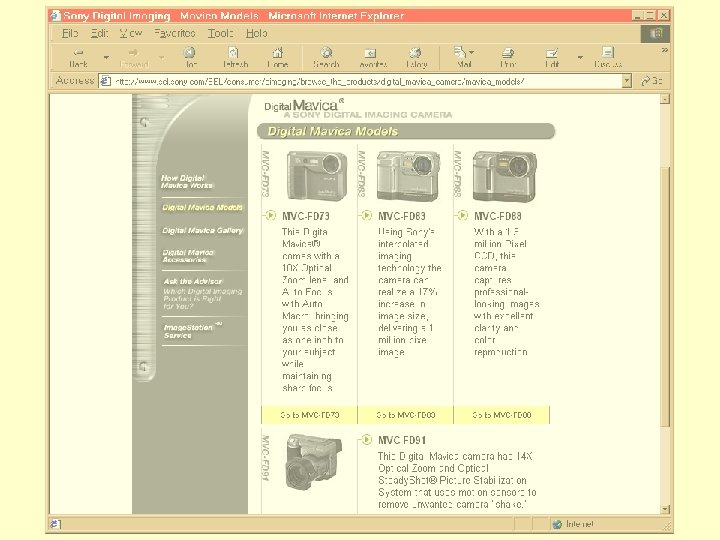Viewport: 720px width, 540px height.
Task: Click Go to MVC-FD83 button
Action: point(405,415)
